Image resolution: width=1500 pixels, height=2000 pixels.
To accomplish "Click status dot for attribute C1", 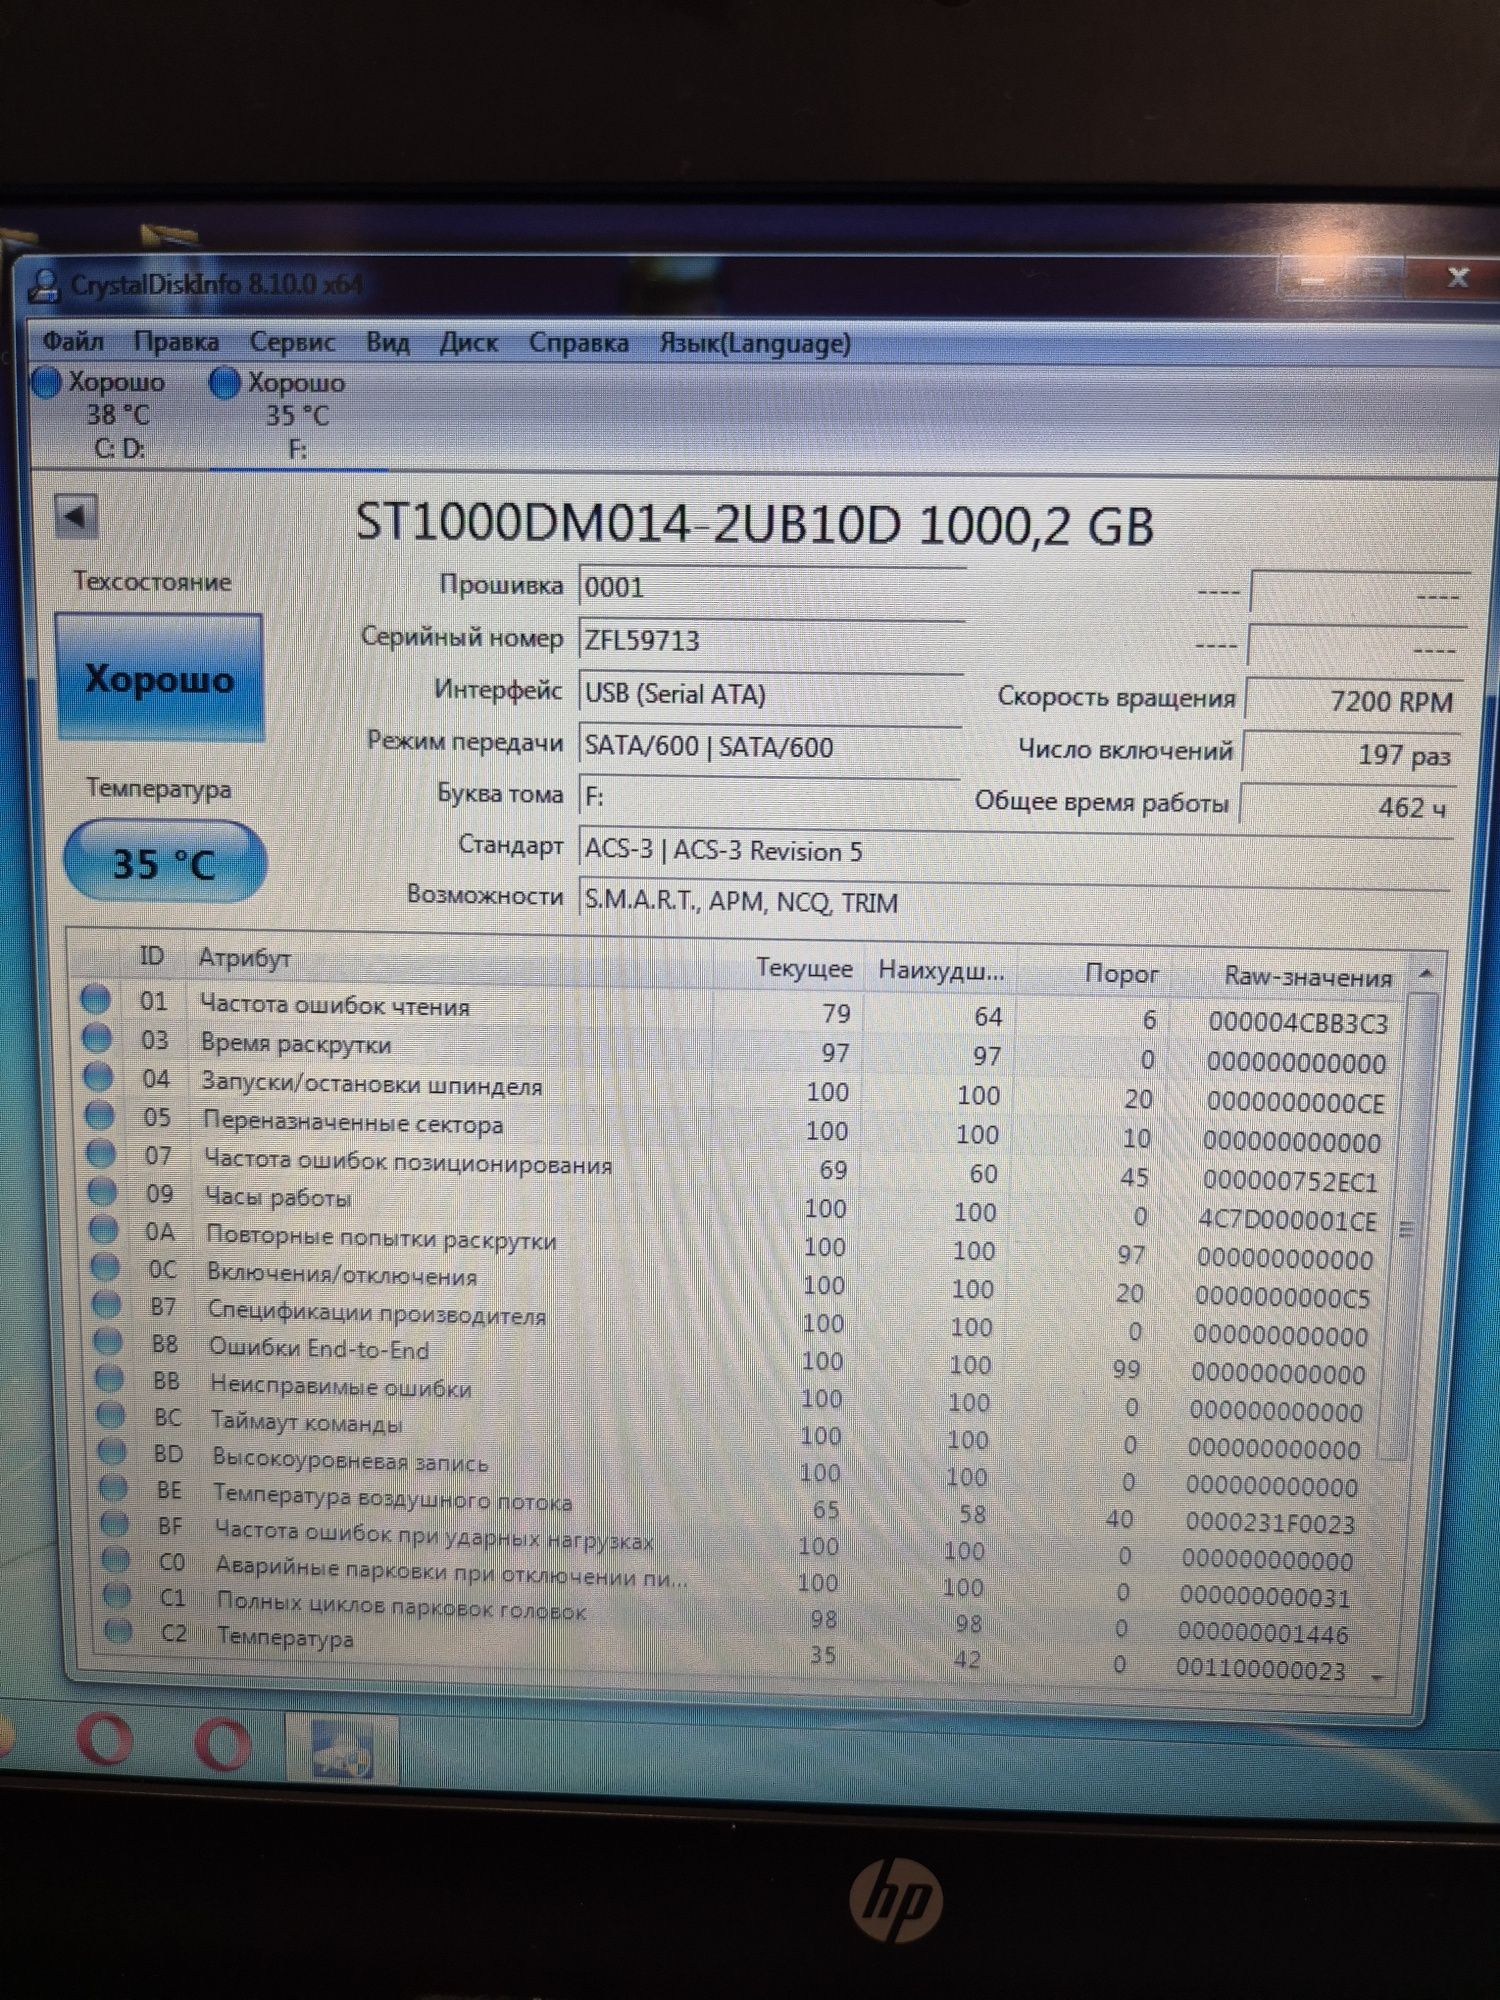I will click(118, 1596).
